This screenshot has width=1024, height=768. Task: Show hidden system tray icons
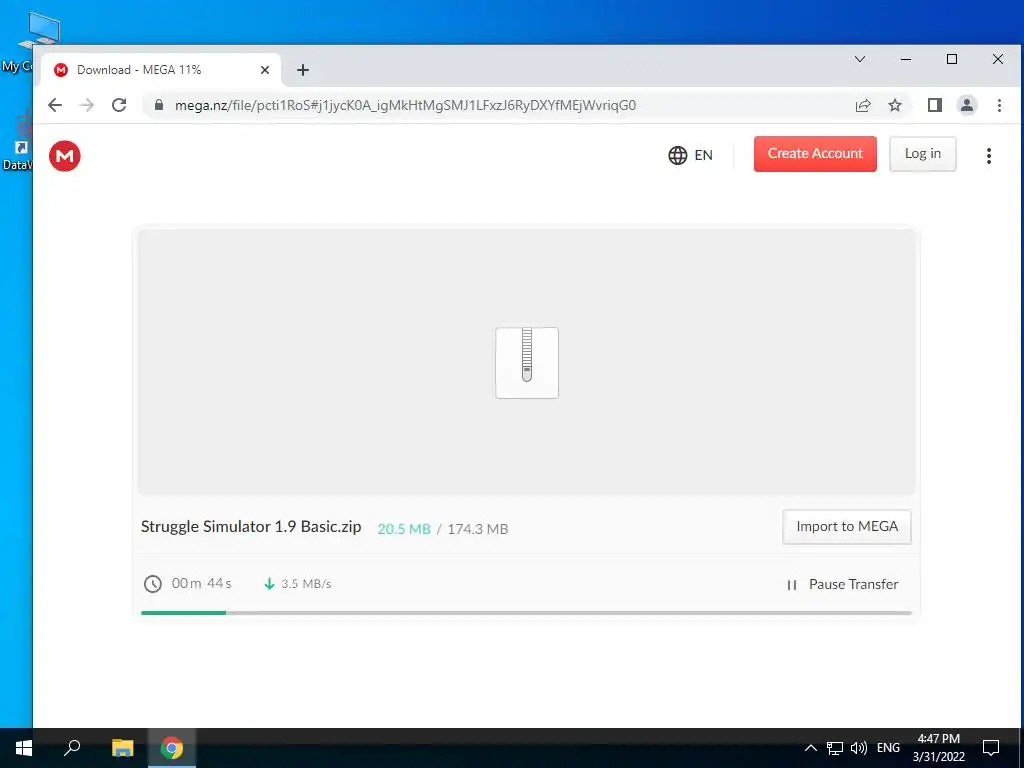[x=810, y=748]
